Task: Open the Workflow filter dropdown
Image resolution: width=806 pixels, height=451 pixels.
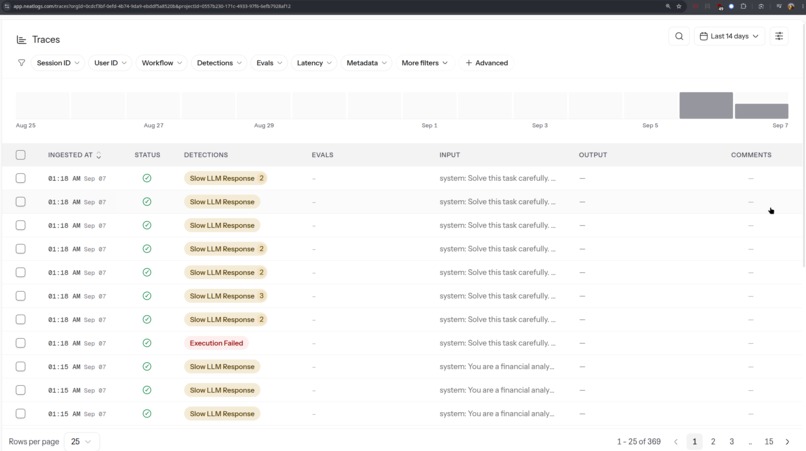Action: (161, 63)
